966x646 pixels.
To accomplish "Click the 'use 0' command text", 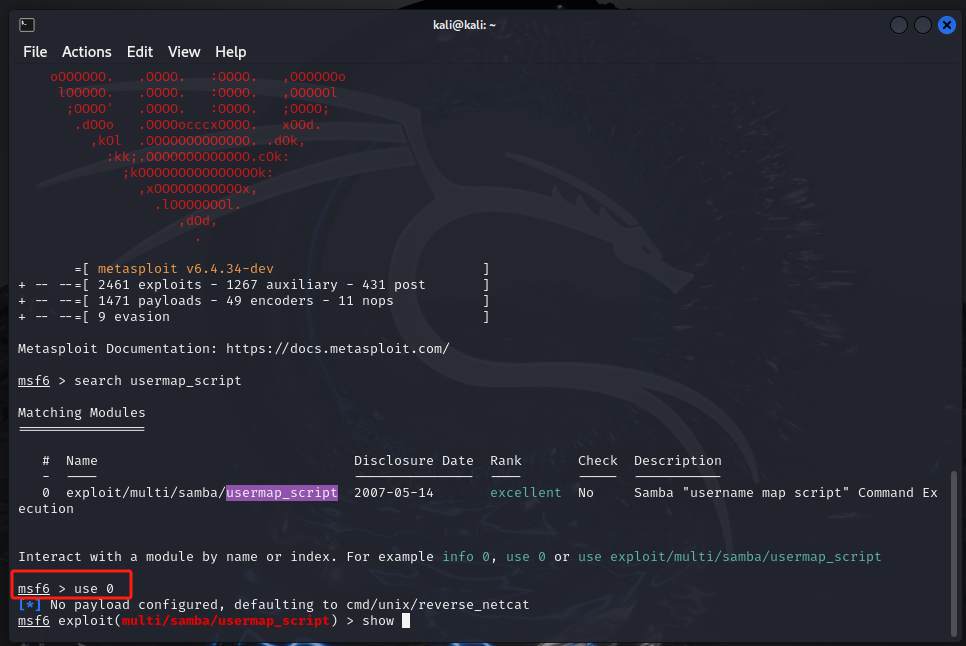I will (x=94, y=589).
